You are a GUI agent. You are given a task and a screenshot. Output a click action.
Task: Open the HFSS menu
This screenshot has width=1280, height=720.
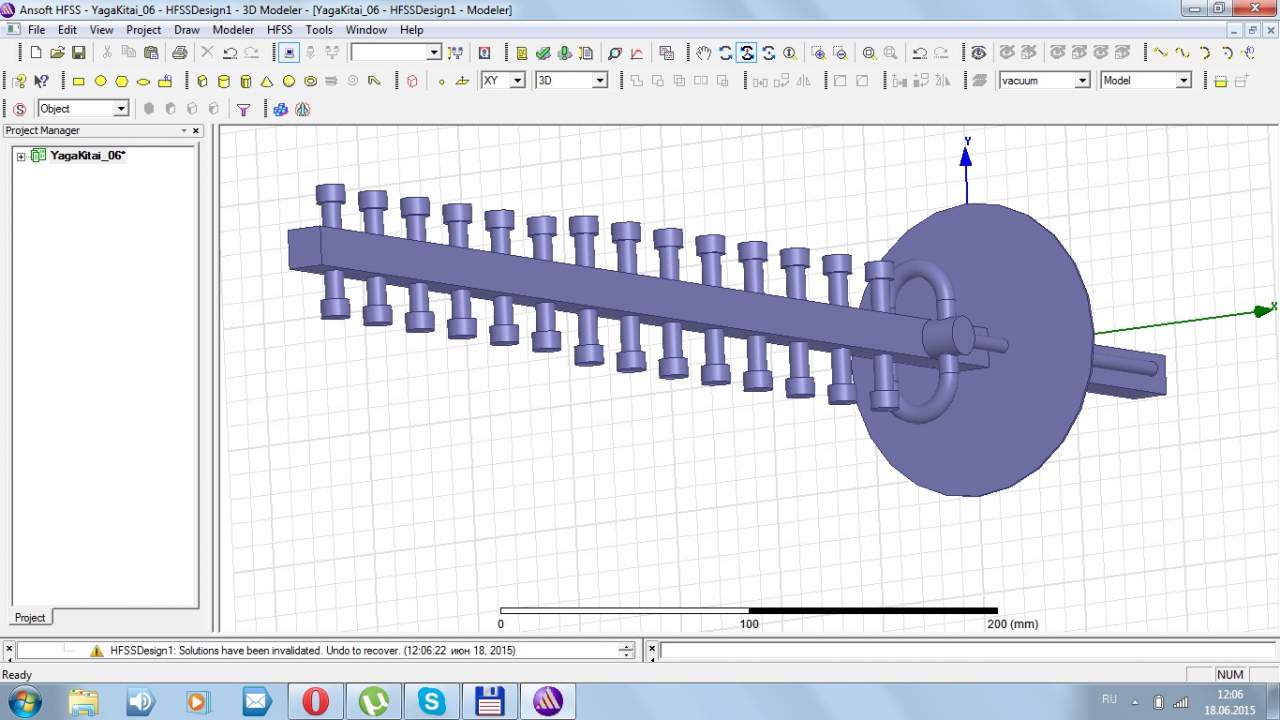[x=279, y=30]
